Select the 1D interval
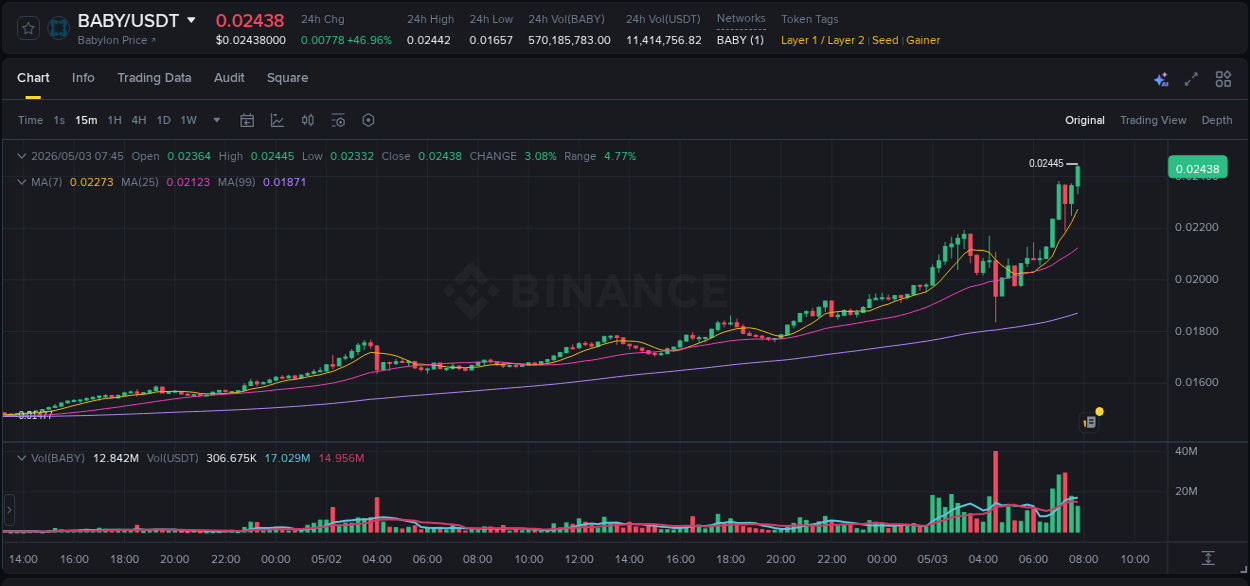1250x586 pixels. 163,120
